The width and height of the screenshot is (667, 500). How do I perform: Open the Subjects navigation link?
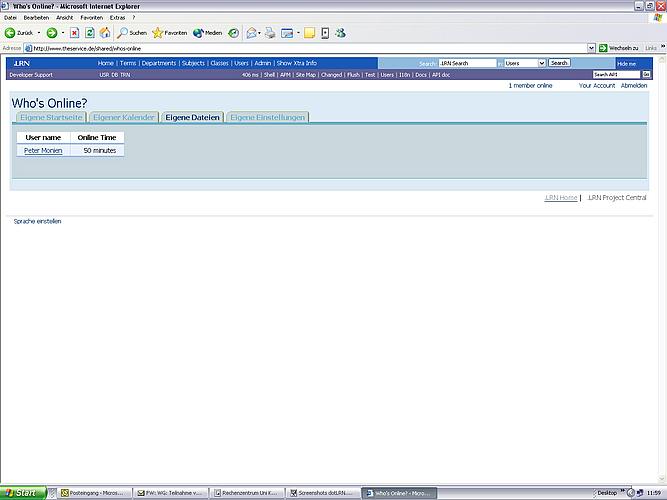click(193, 63)
